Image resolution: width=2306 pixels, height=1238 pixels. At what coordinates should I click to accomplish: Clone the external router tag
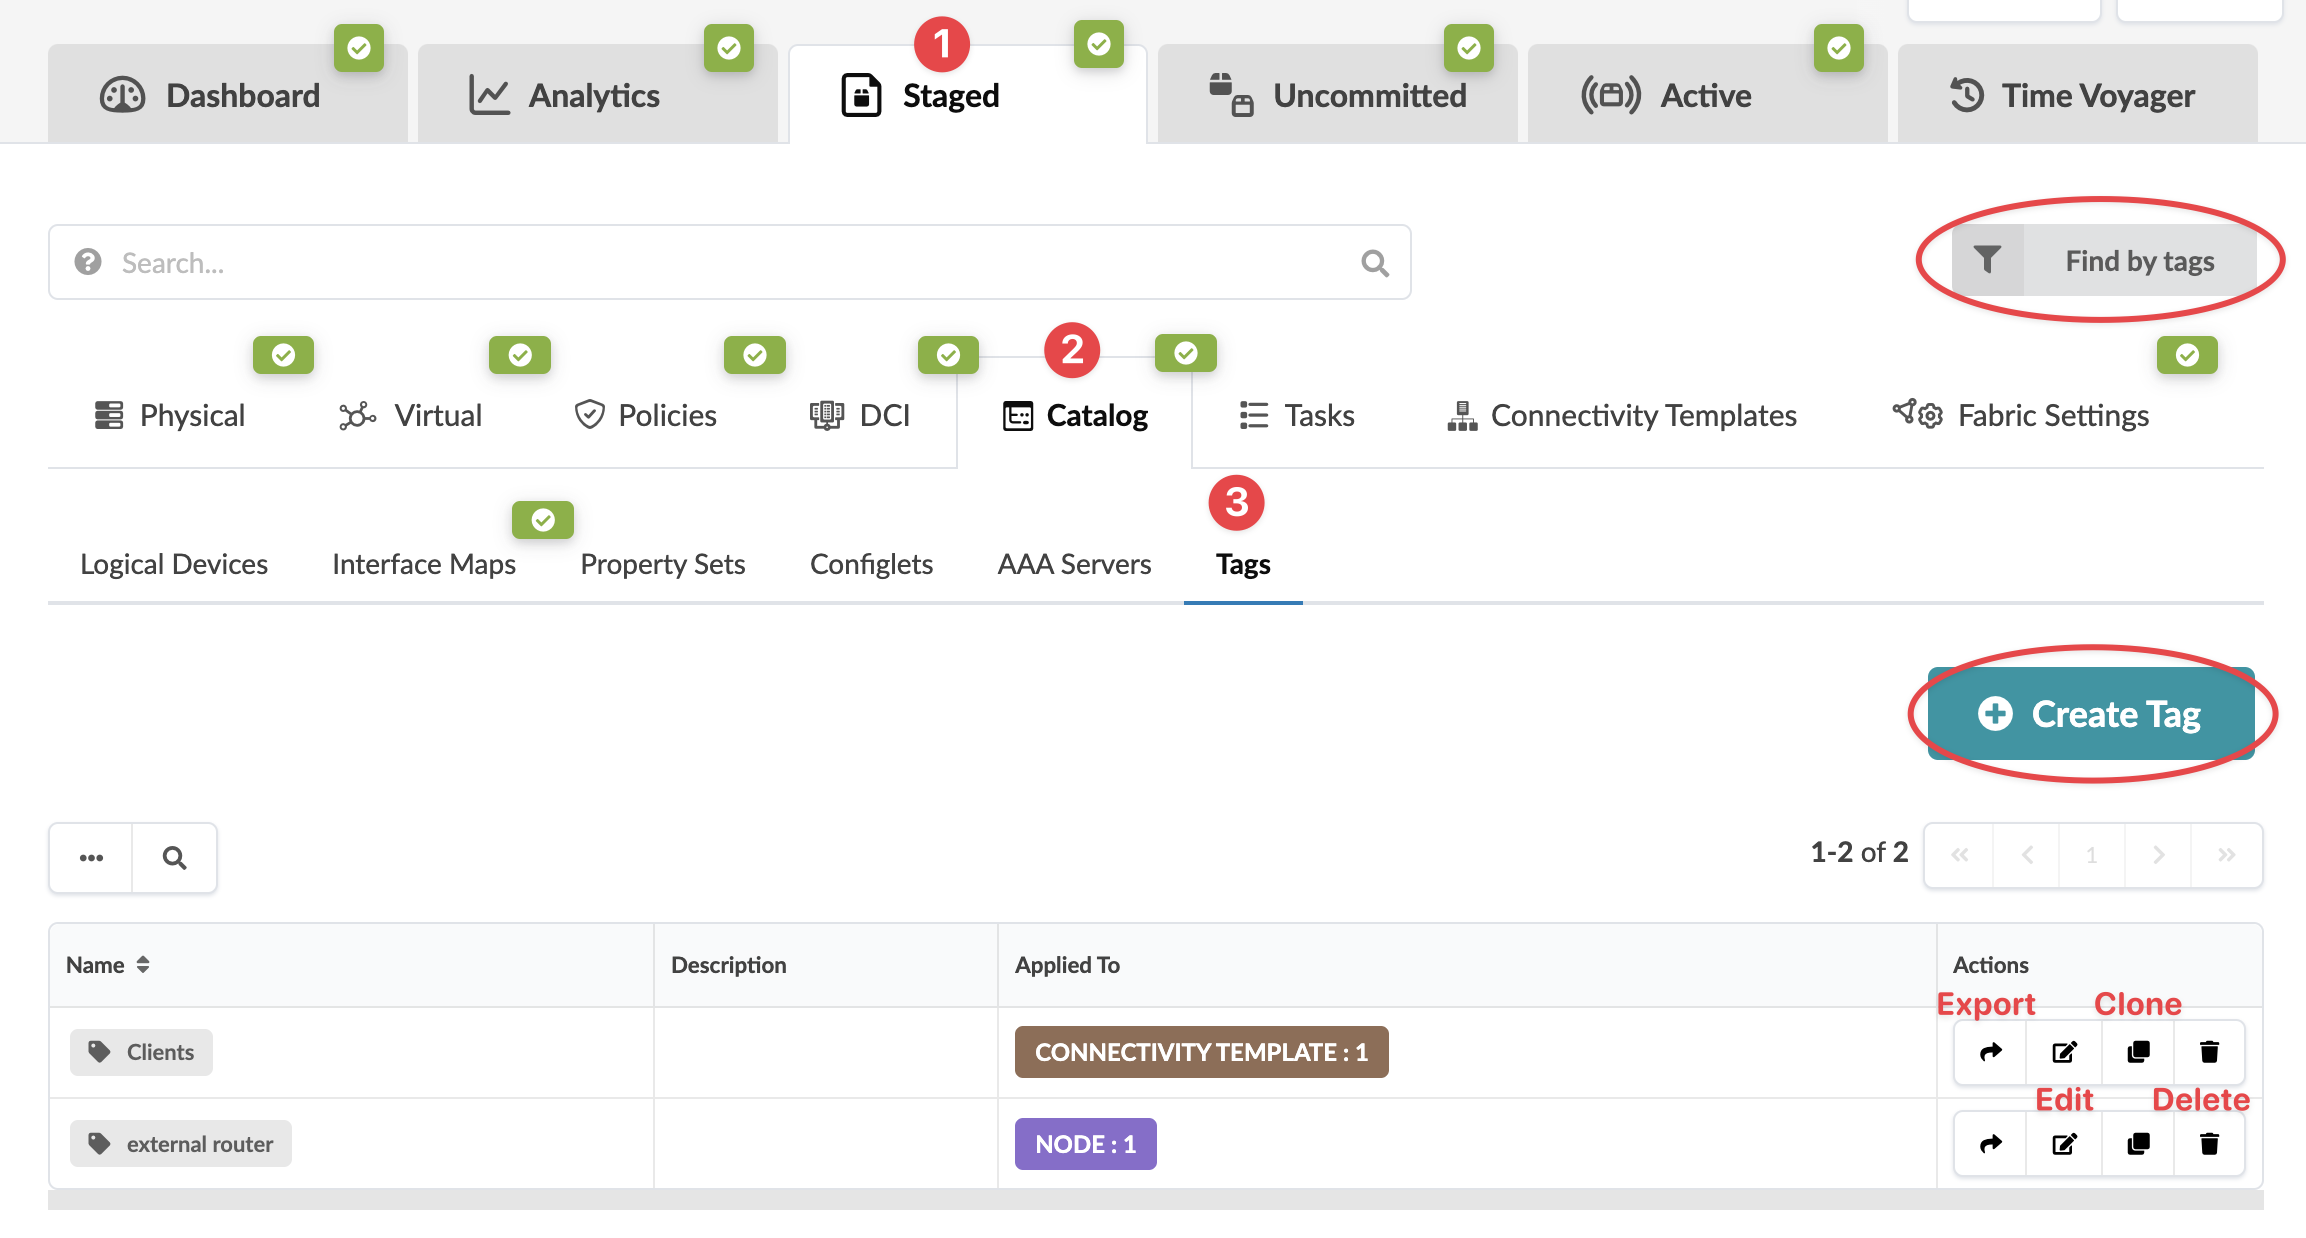point(2138,1144)
